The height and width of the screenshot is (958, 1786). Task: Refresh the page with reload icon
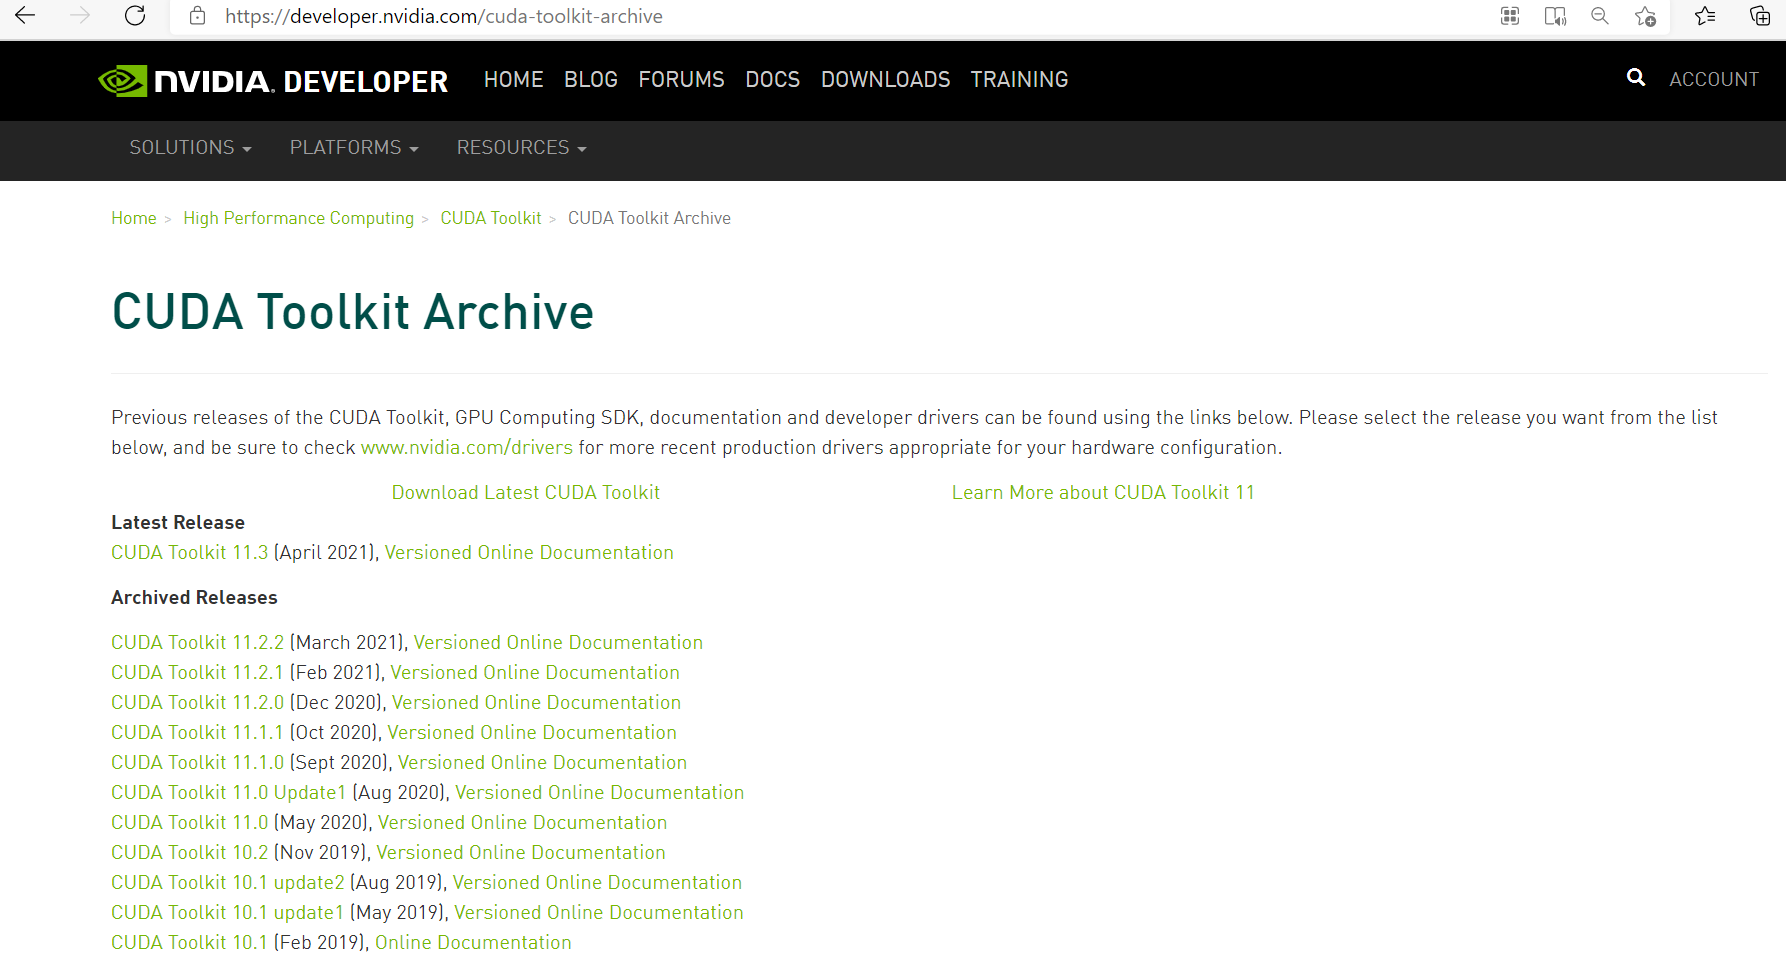coord(135,16)
